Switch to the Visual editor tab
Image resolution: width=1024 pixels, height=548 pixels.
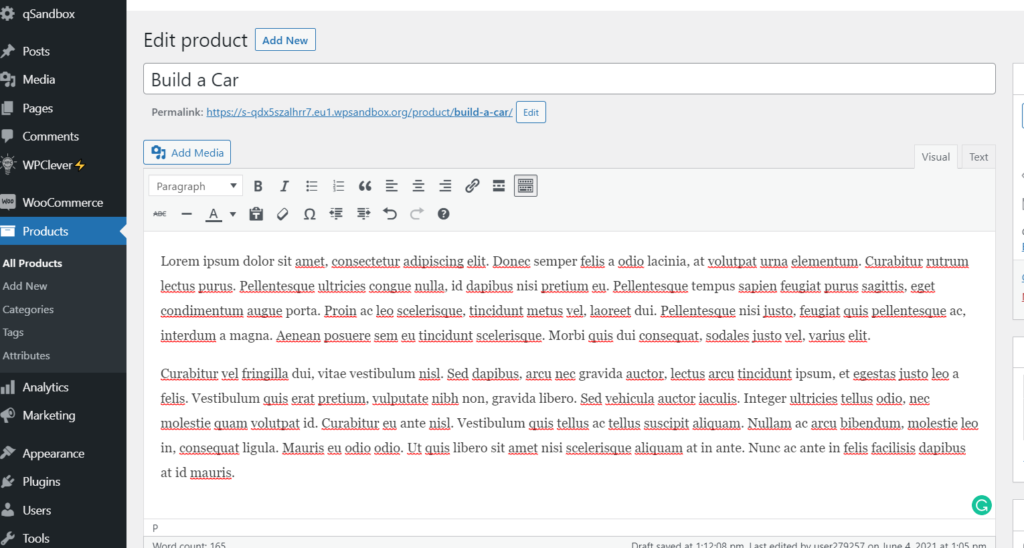click(x=935, y=157)
